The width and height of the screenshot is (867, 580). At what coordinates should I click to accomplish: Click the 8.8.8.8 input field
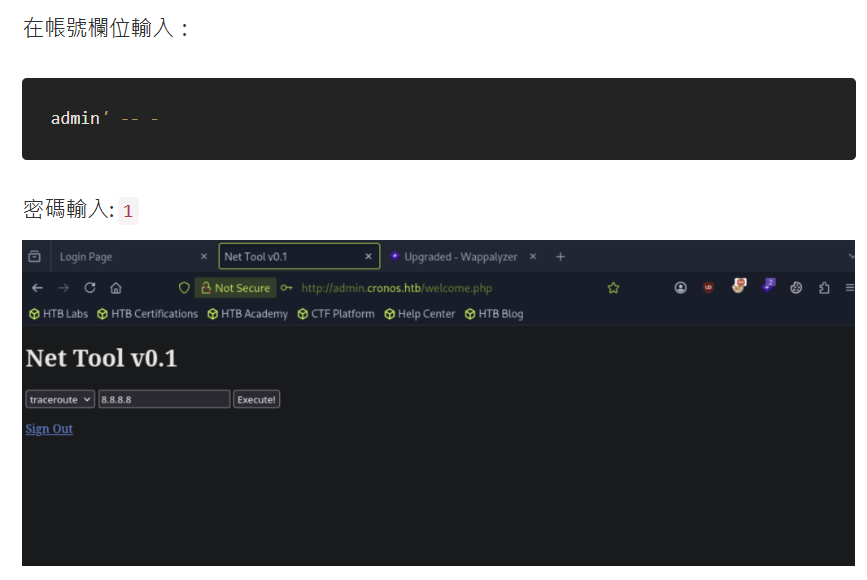(164, 399)
